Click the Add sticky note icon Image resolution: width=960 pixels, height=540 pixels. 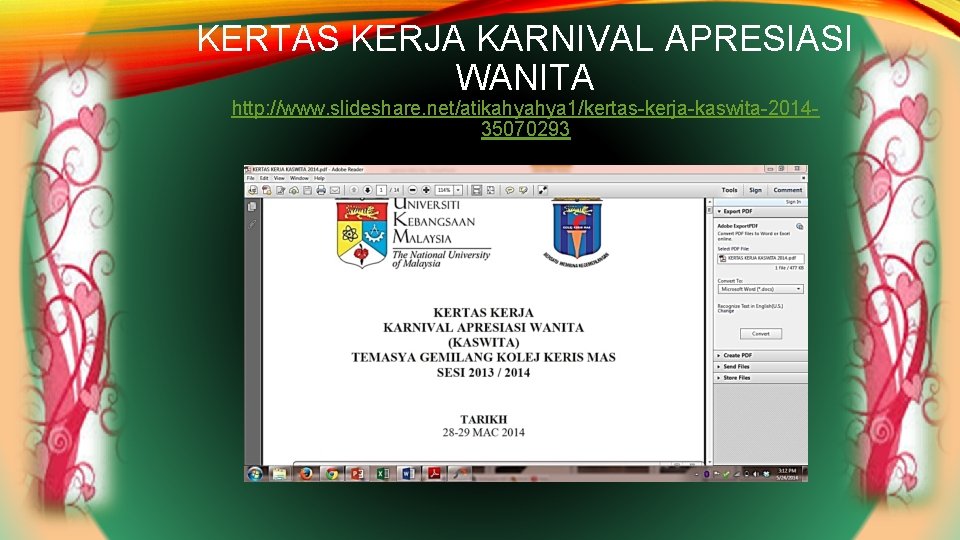(509, 190)
